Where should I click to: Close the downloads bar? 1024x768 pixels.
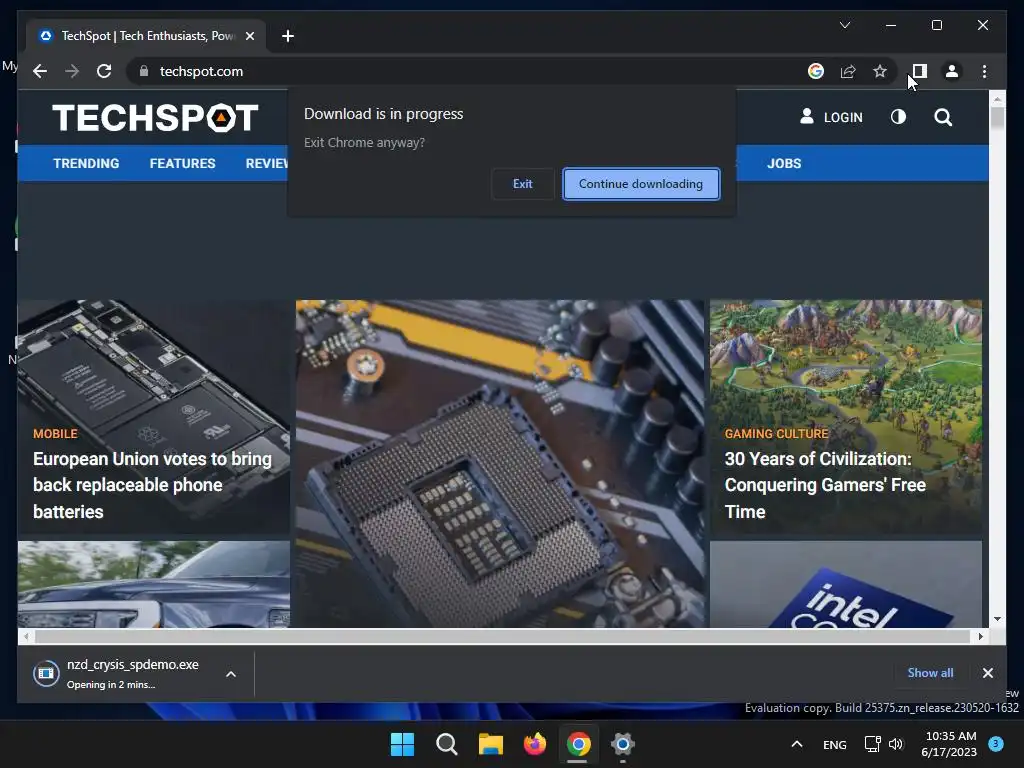point(987,673)
